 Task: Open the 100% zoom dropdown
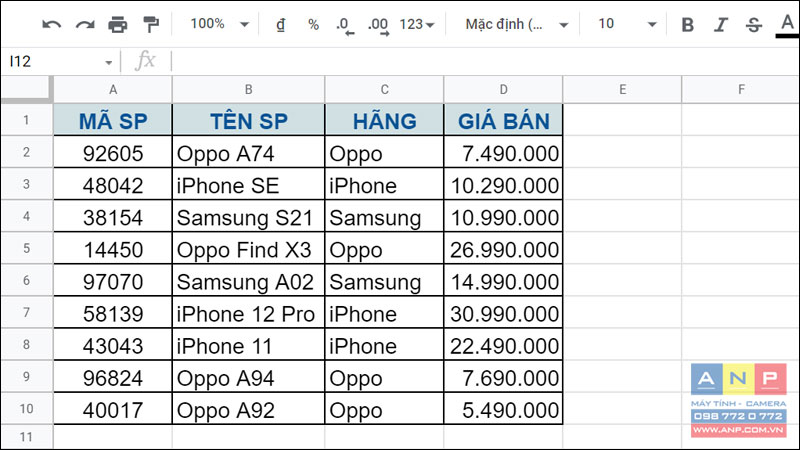219,24
